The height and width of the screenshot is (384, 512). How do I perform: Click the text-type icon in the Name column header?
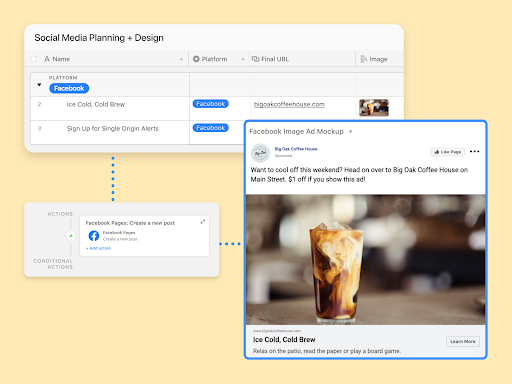[47, 59]
